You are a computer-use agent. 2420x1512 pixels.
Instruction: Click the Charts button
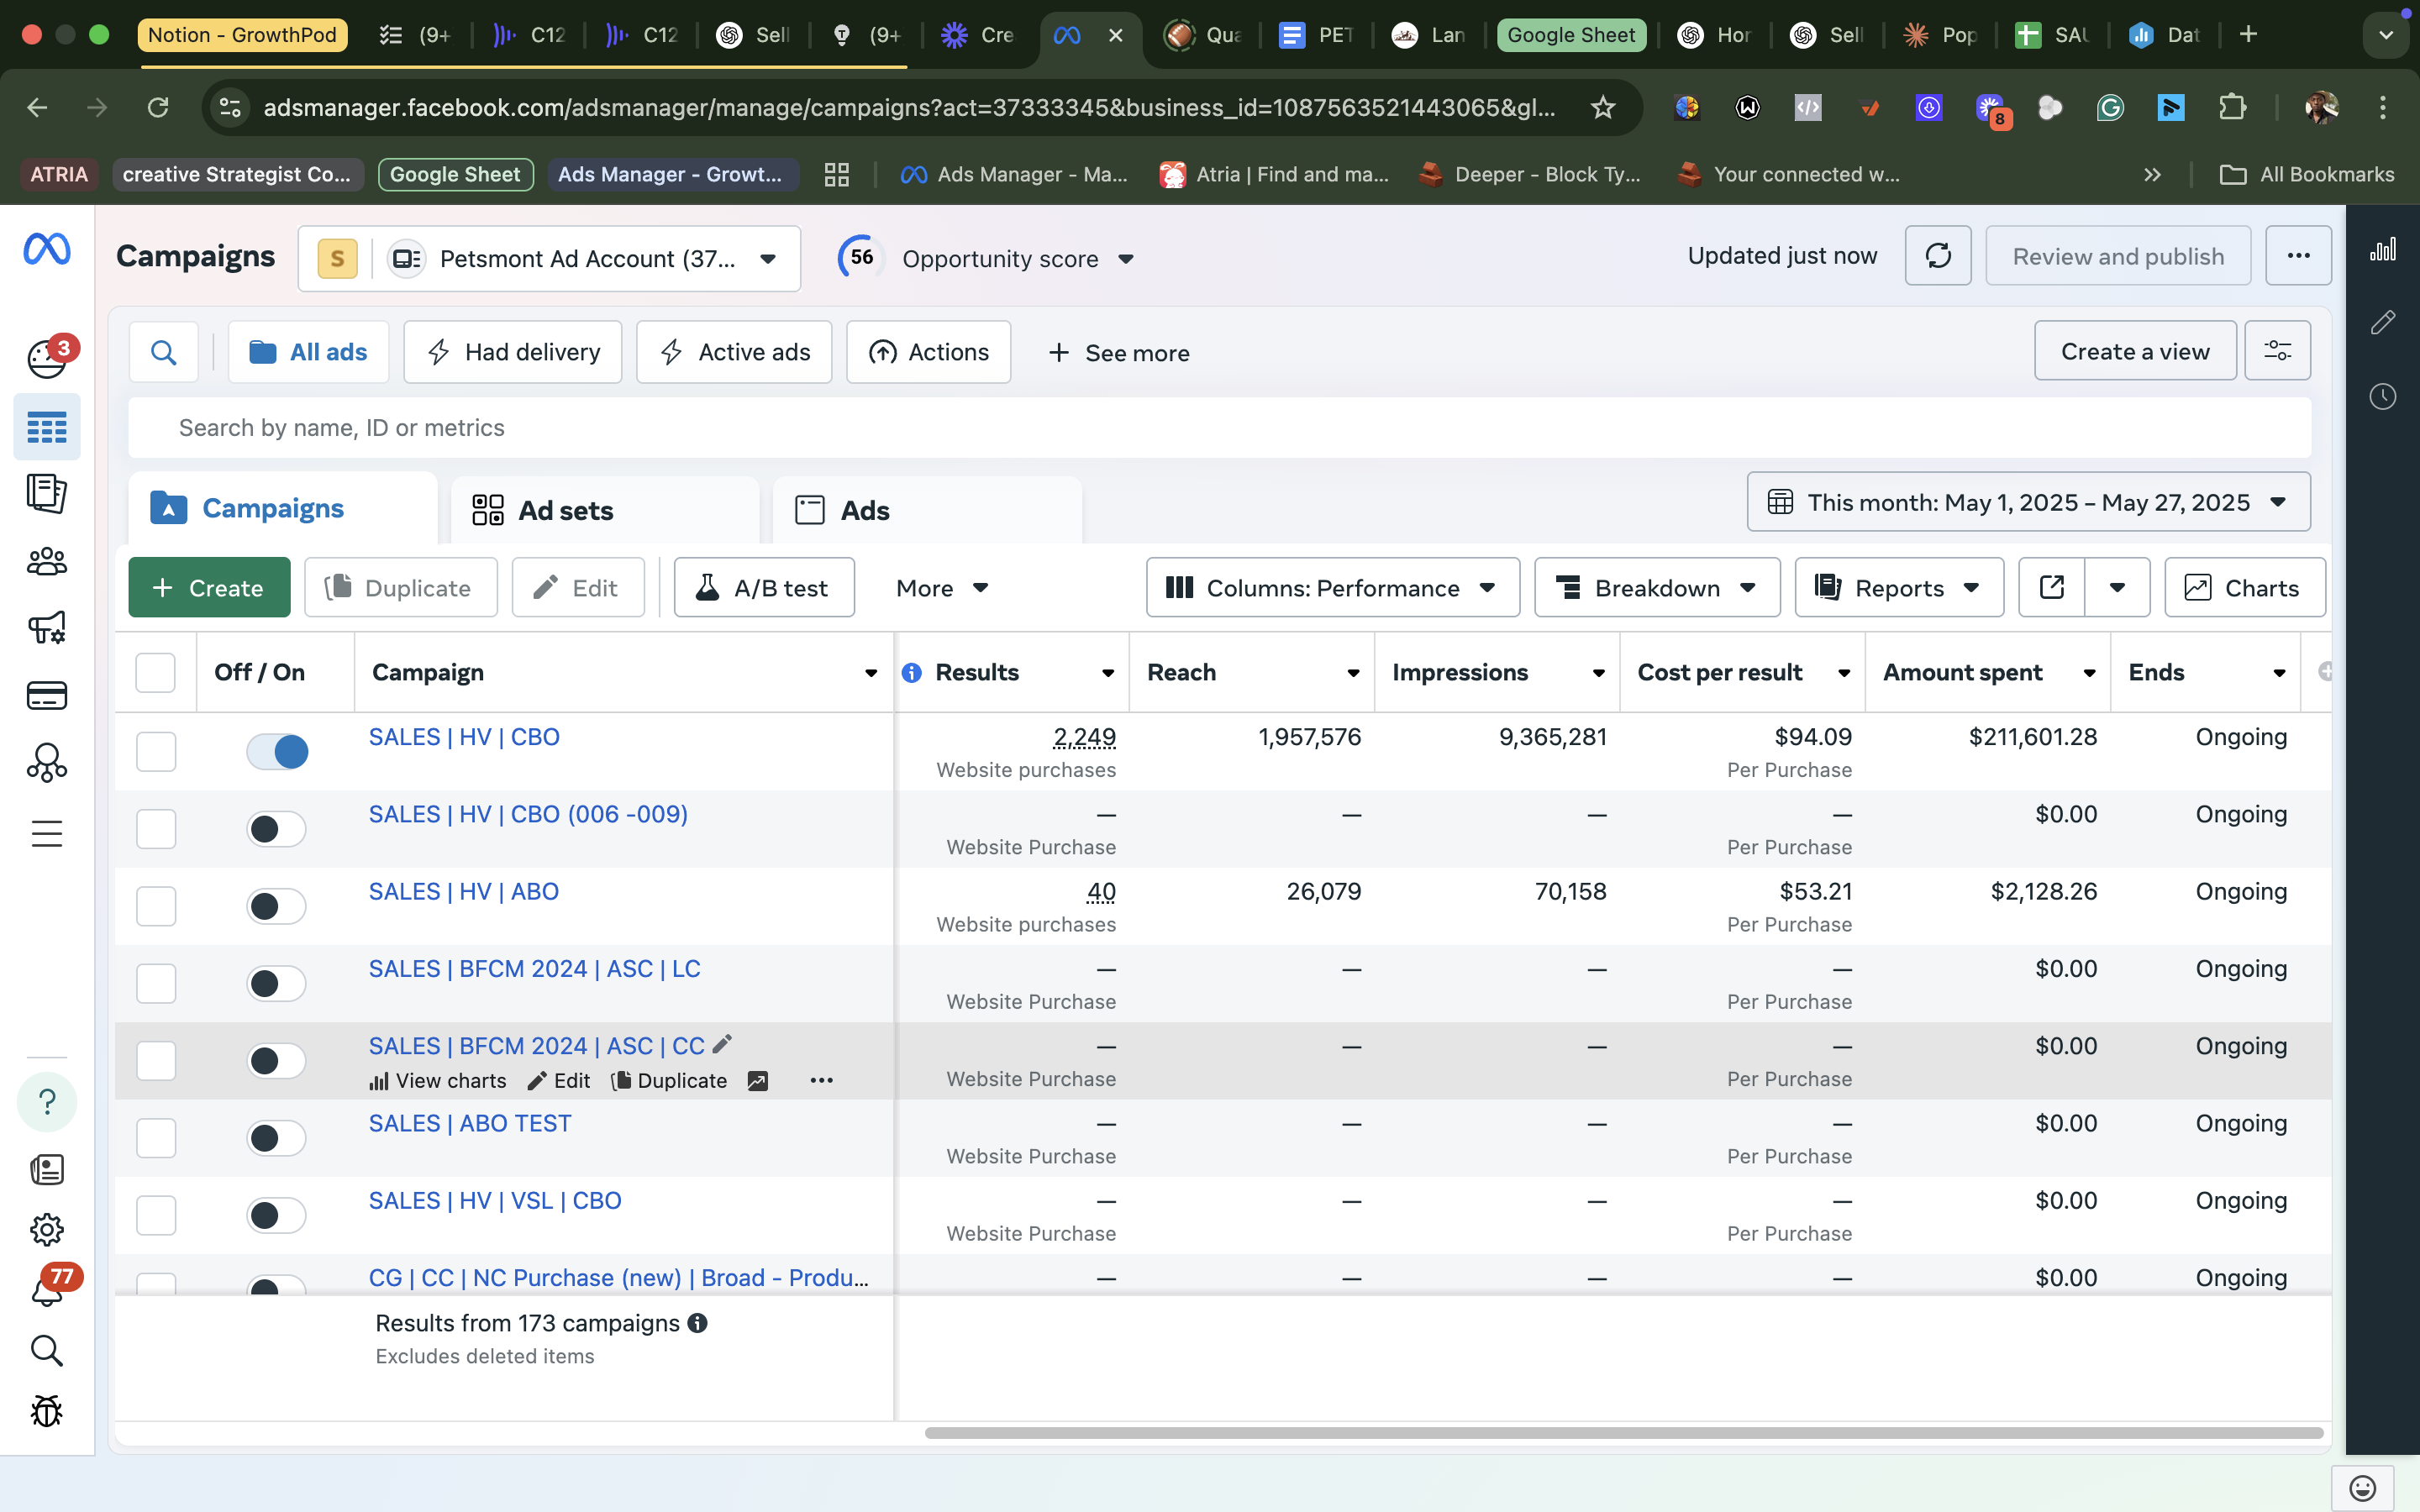[2244, 588]
